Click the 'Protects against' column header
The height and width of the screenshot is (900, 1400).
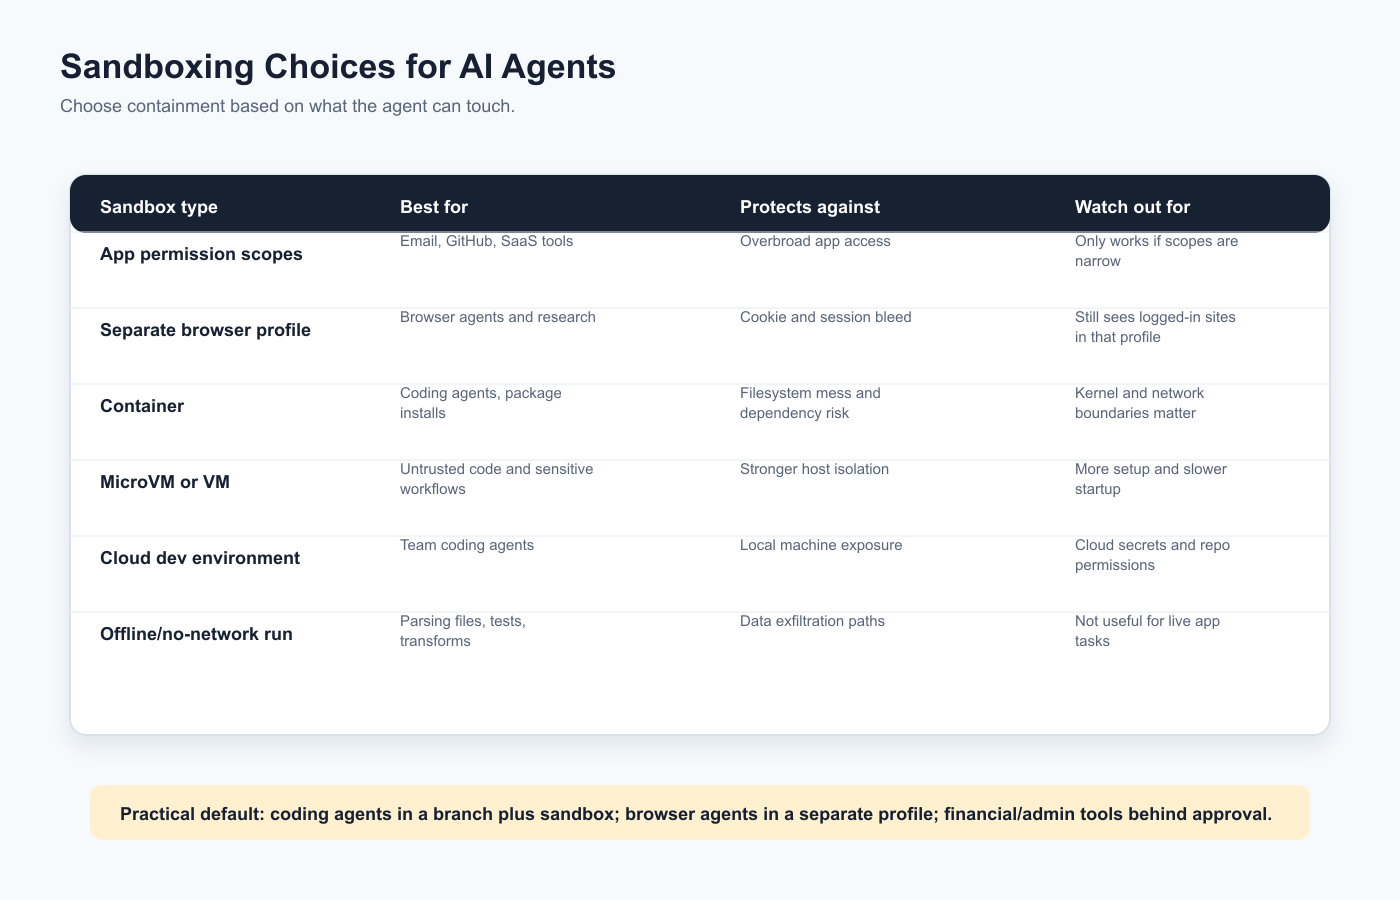tap(810, 207)
